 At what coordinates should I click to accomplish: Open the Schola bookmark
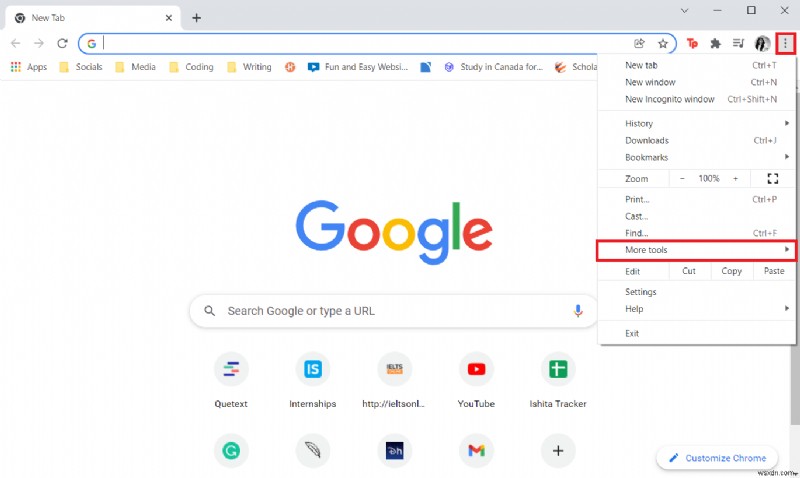576,67
